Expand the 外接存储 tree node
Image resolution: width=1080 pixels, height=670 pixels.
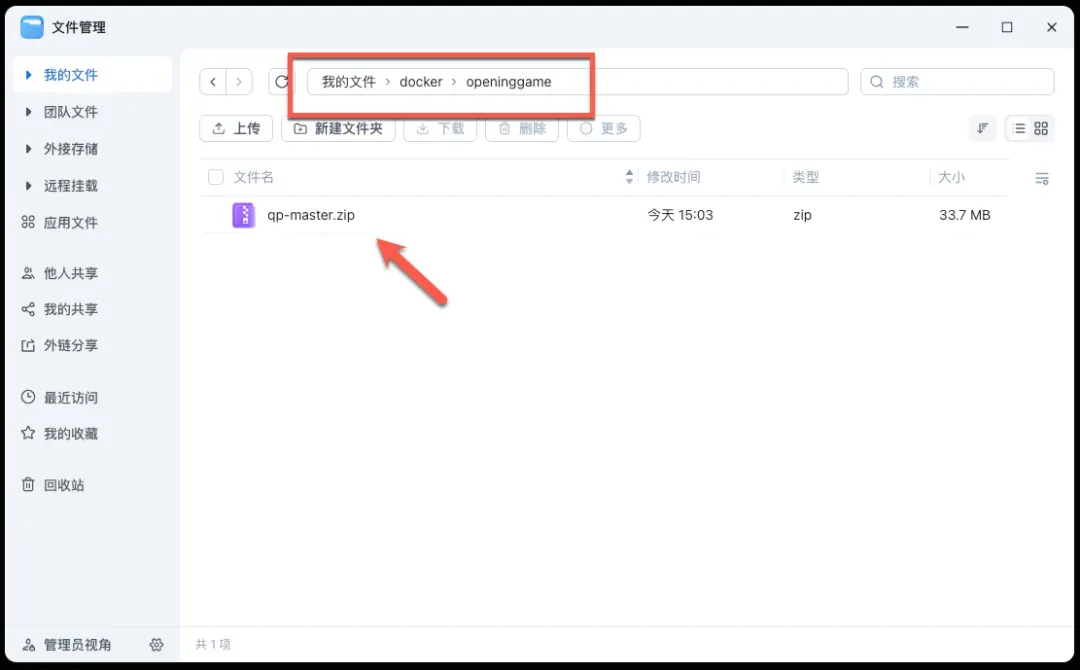[29, 149]
